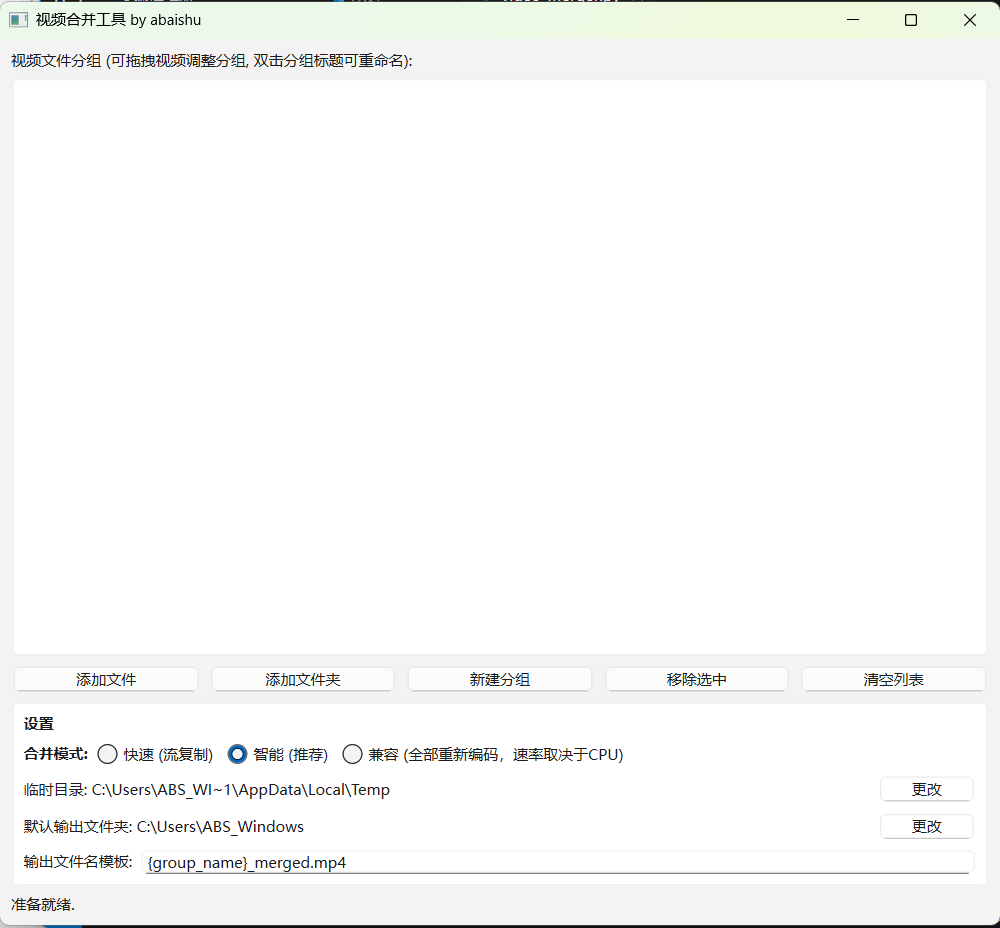Click inside the empty video group list
This screenshot has width=1000, height=928.
pos(500,366)
